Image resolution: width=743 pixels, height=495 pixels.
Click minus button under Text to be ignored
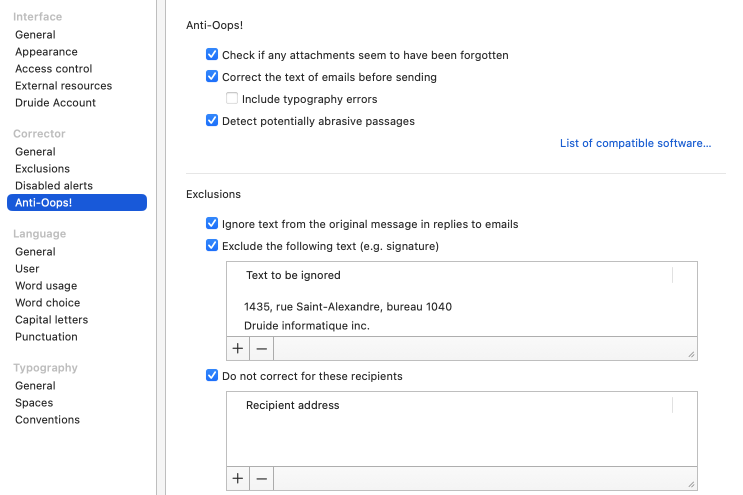point(261,349)
